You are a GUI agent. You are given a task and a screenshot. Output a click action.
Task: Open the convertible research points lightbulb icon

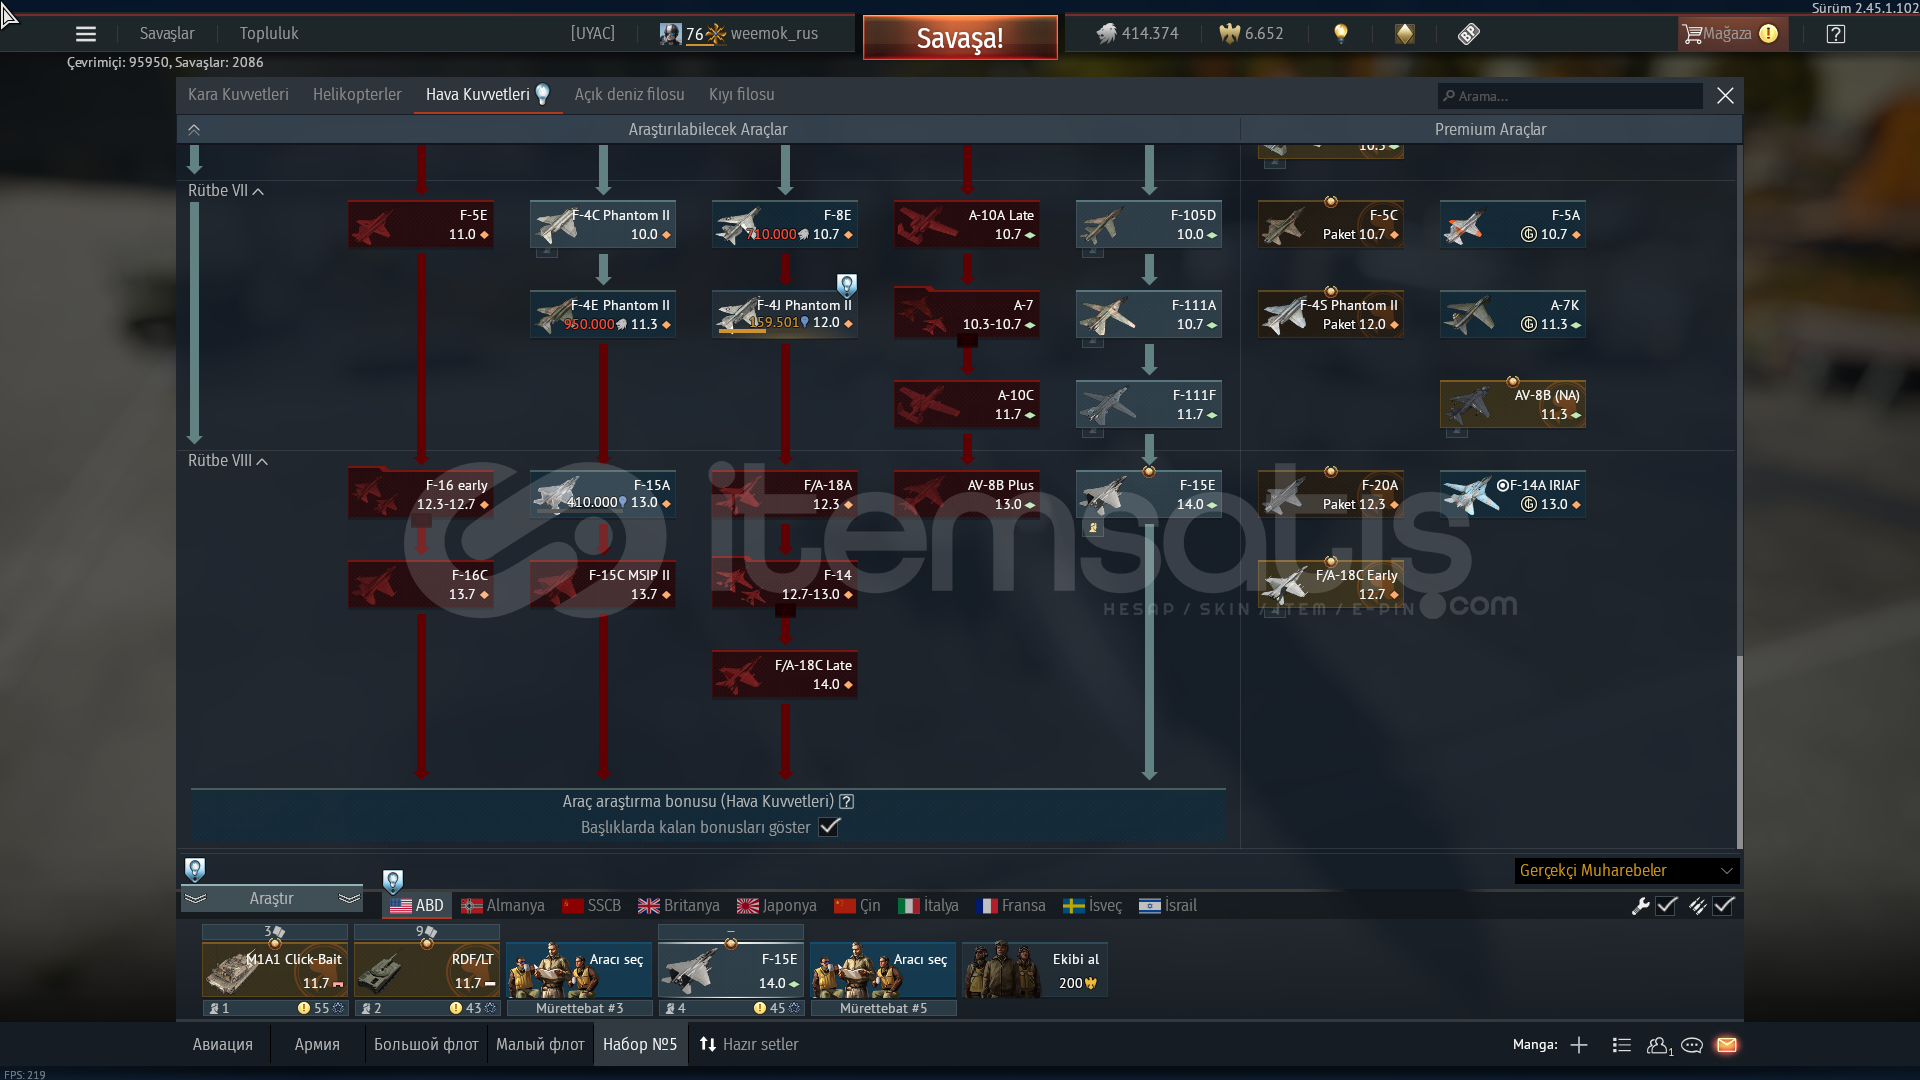click(x=1341, y=33)
